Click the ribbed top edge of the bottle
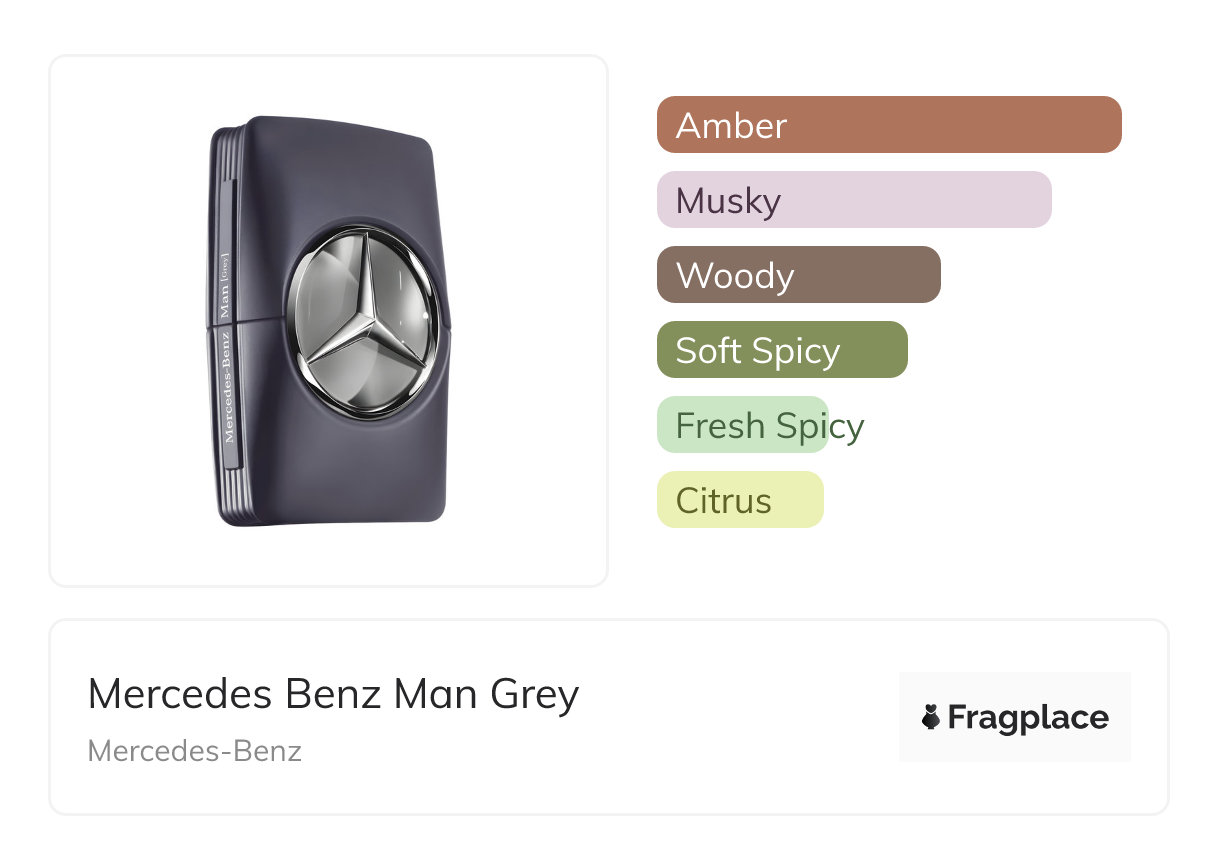Image resolution: width=1218 pixels, height=864 pixels. tap(225, 150)
